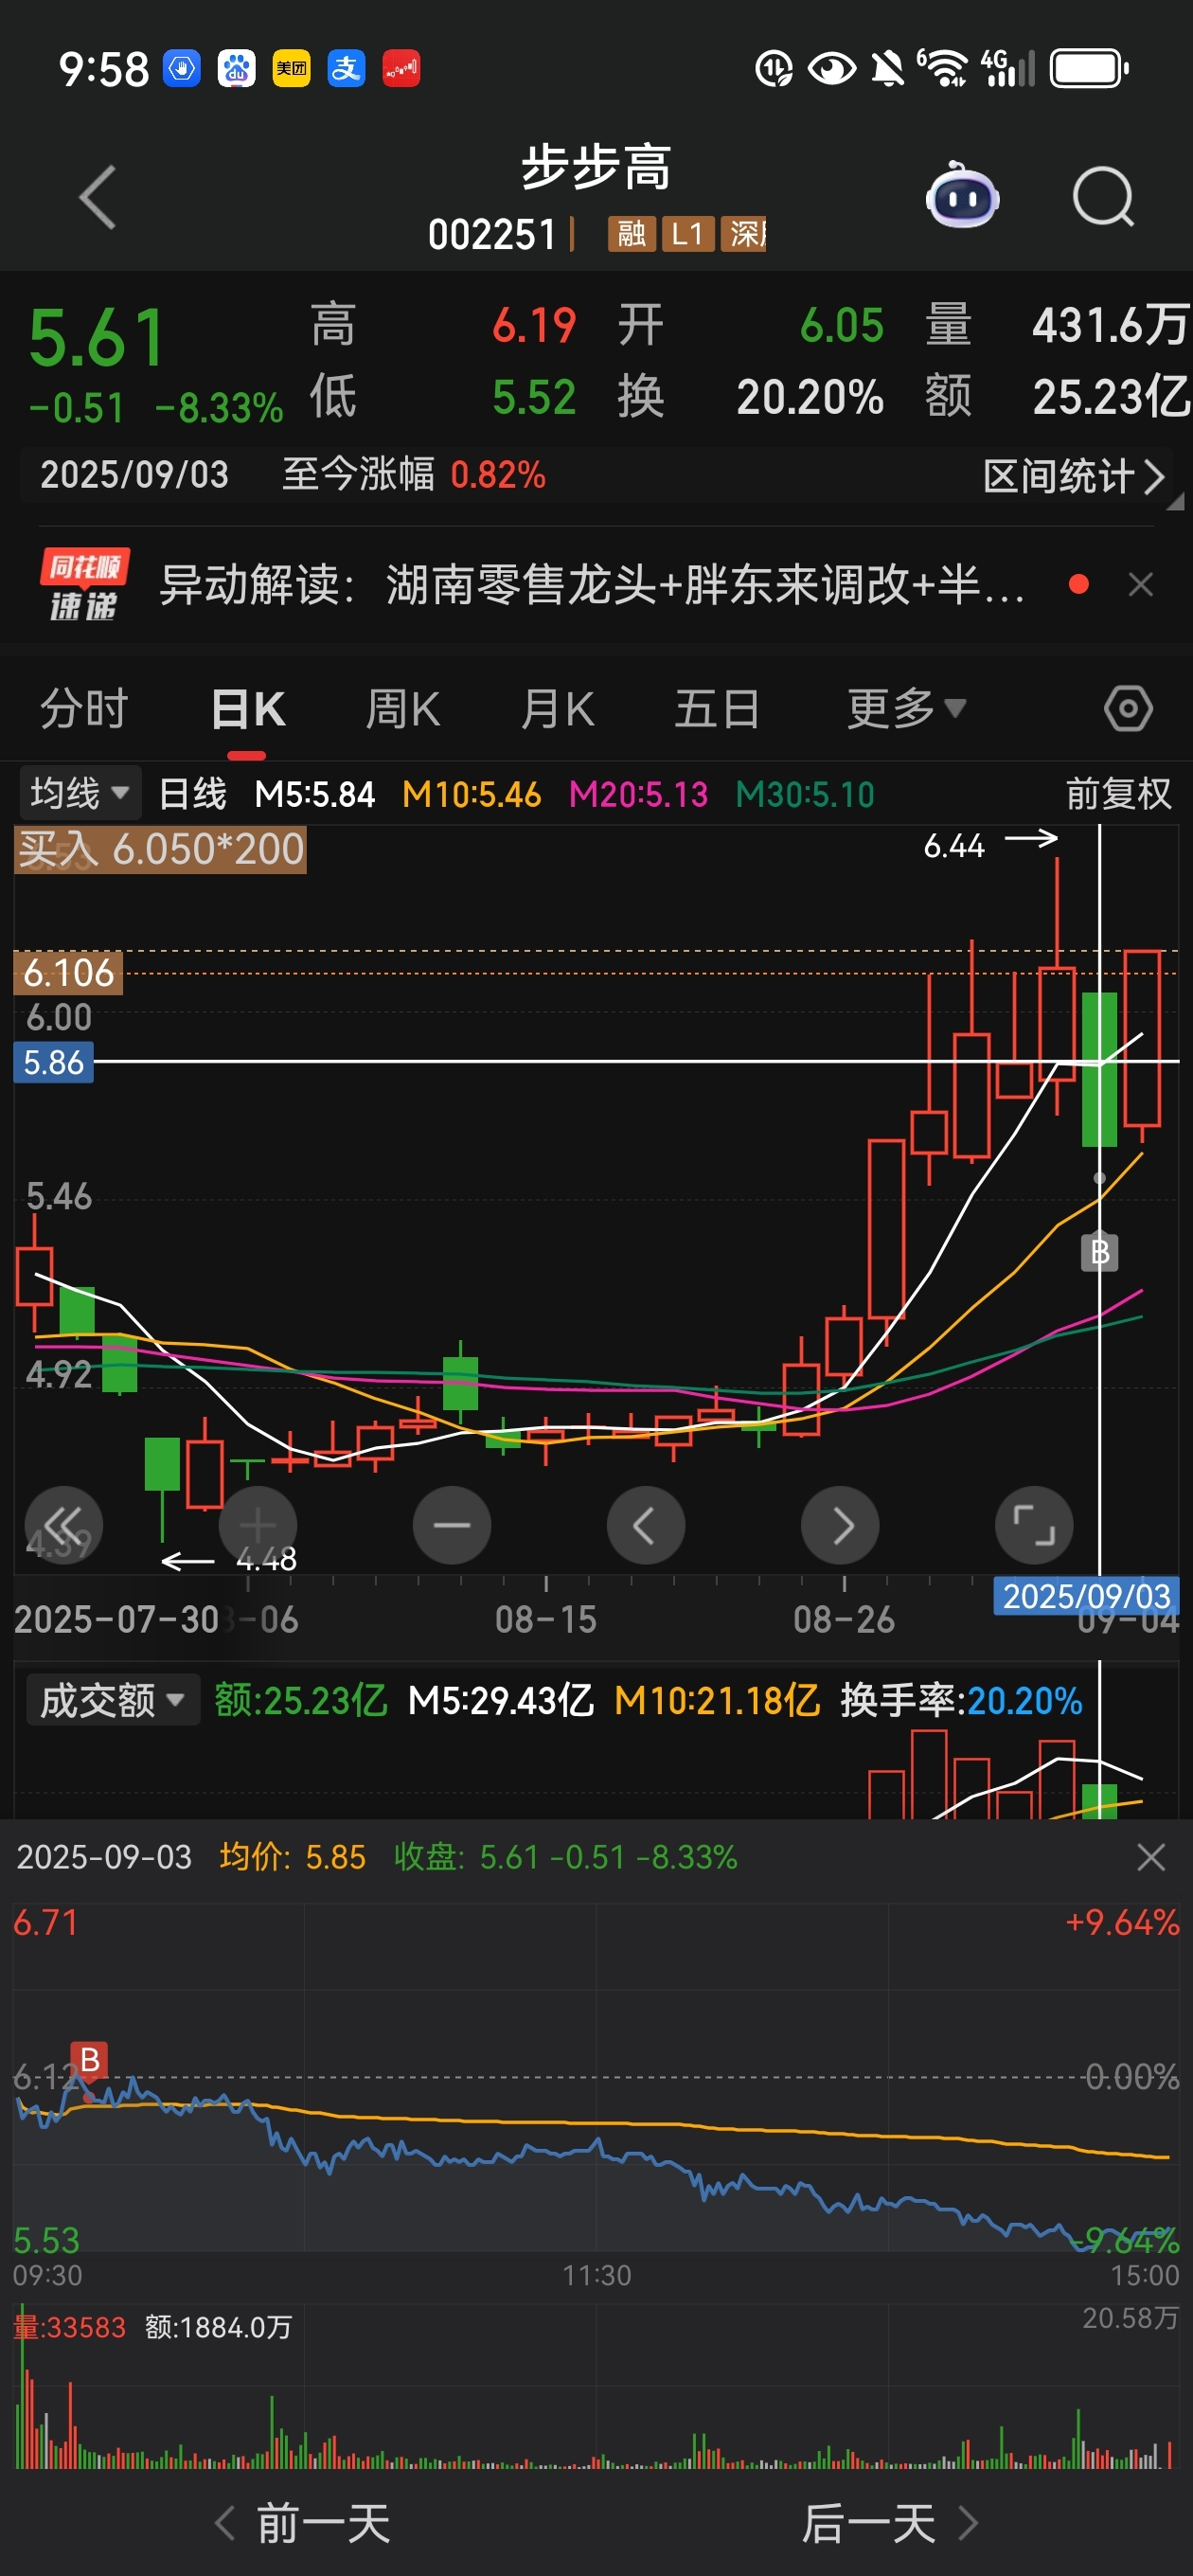Tap the B buy marker on K-line
This screenshot has width=1193, height=2576.
coord(1100,1252)
